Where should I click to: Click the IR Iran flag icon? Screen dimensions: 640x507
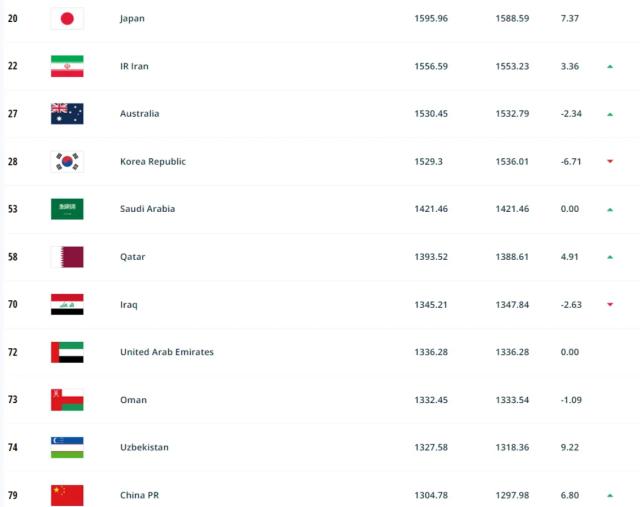[x=67, y=66]
